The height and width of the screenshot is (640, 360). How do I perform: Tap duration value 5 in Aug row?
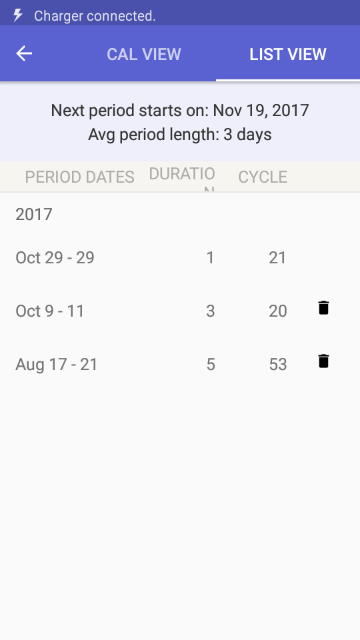pyautogui.click(x=210, y=364)
